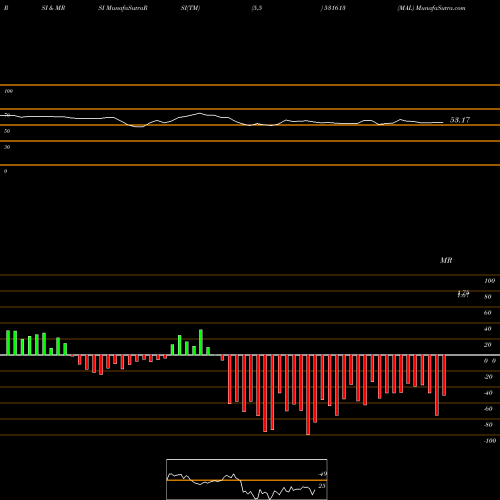The image size is (500, 500).
Task: Click the first green bar in MR histogram
Action: tap(8, 343)
